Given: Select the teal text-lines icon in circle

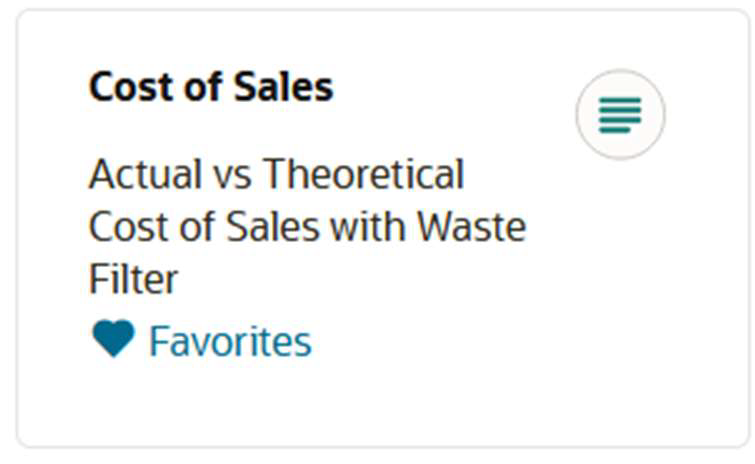Looking at the screenshot, I should (x=620, y=115).
